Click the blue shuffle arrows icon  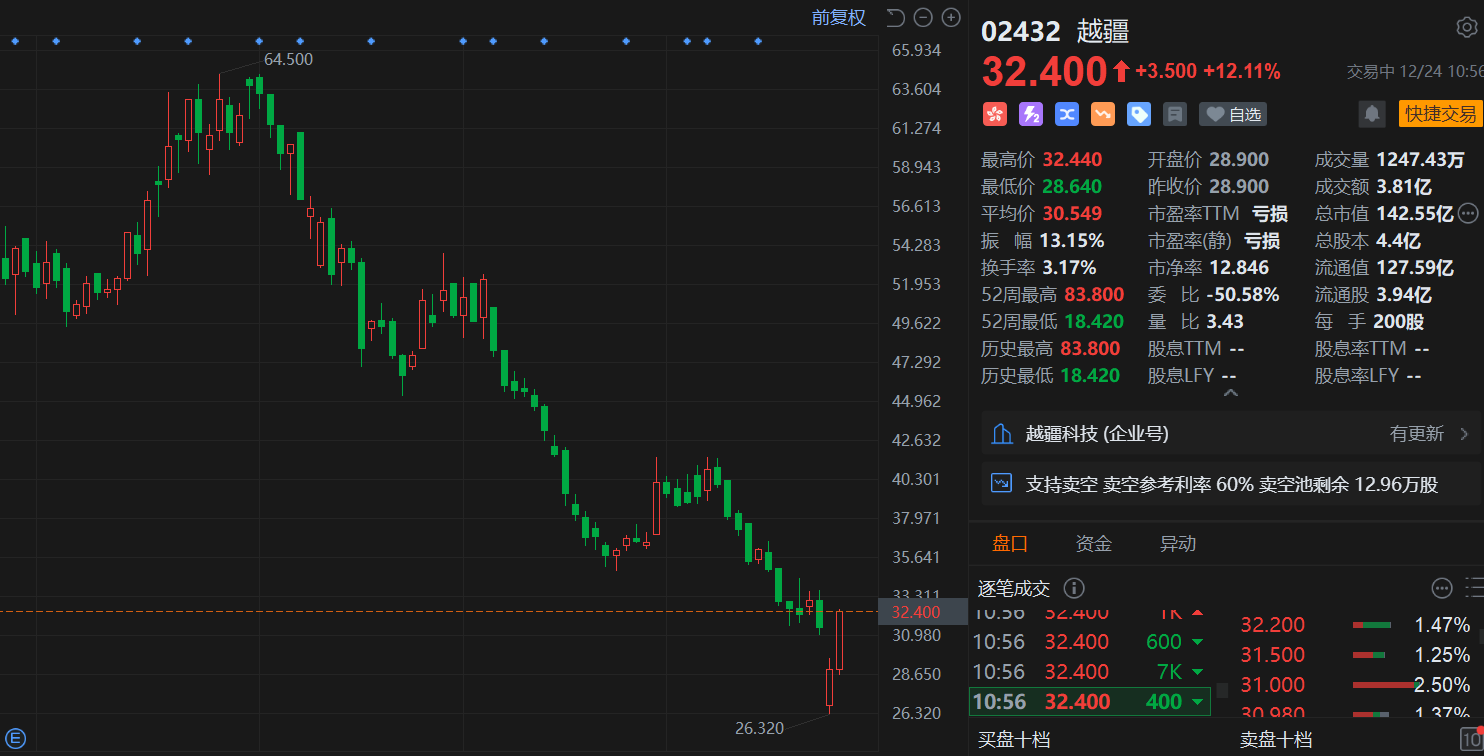[1067, 114]
